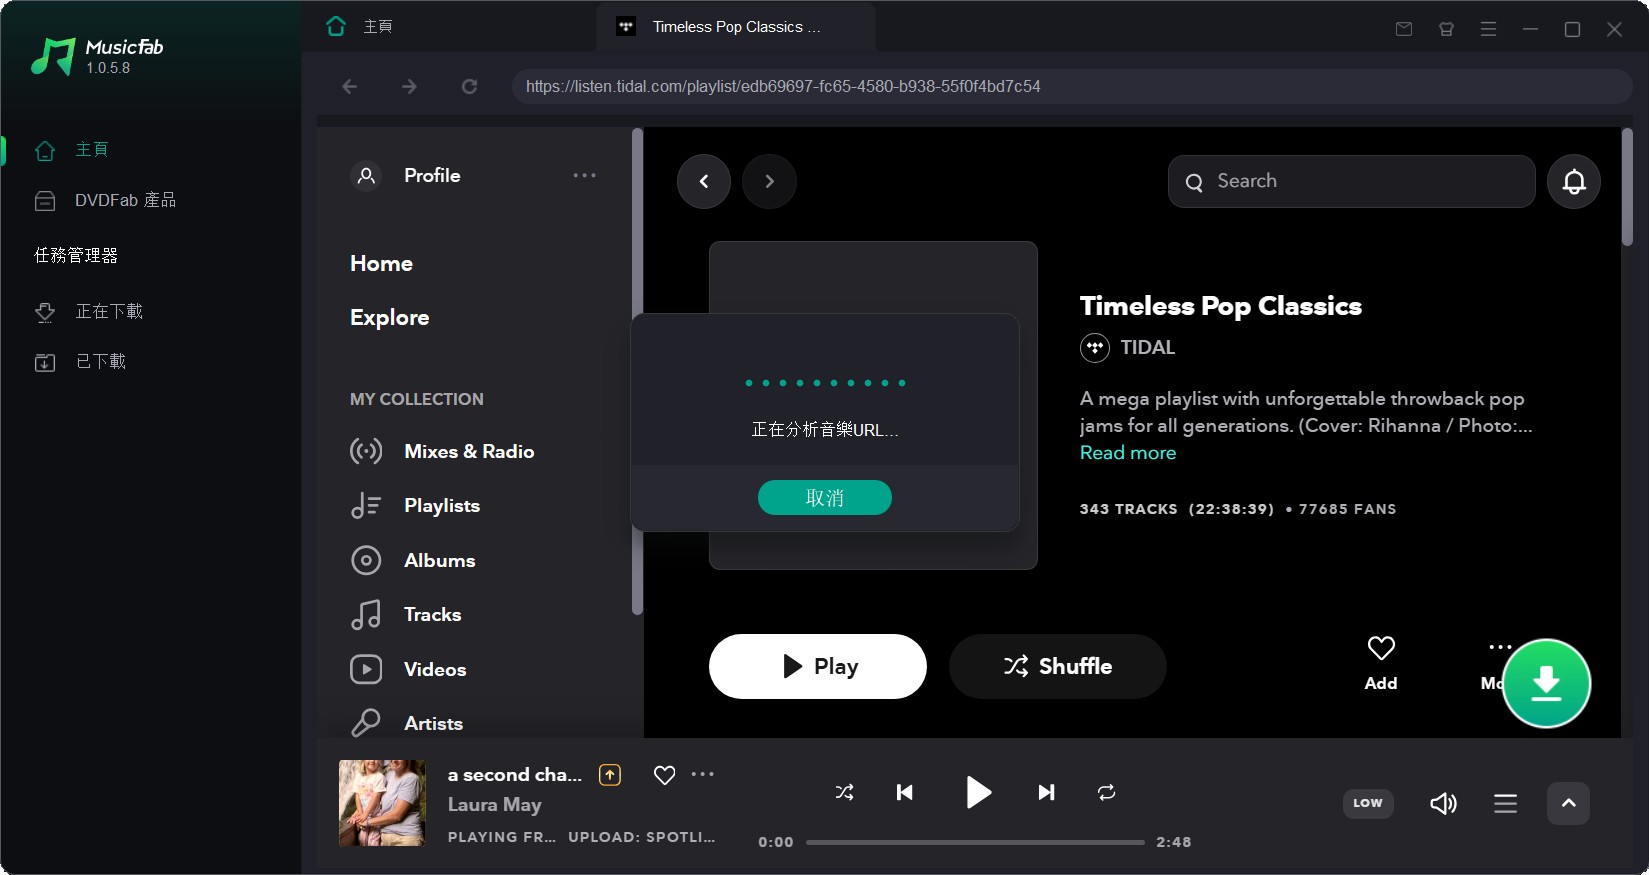Image resolution: width=1649 pixels, height=875 pixels.
Task: Change the LOW audio quality setting
Action: 1368,803
